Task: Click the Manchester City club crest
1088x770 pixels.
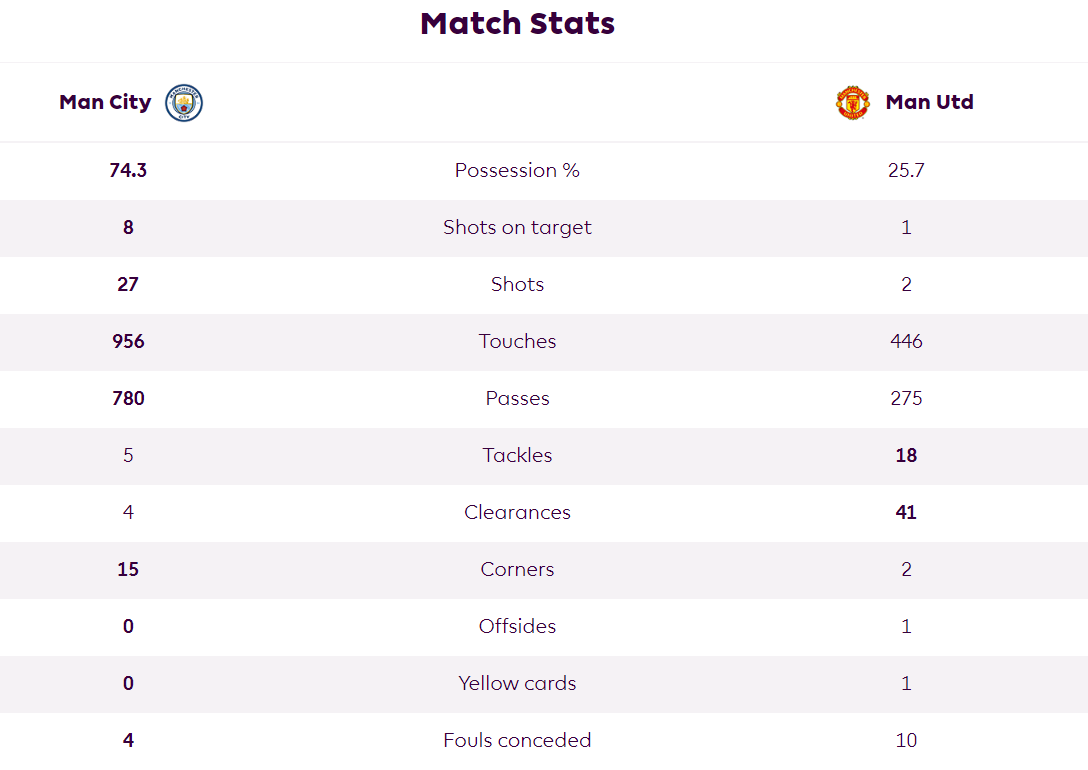Action: pyautogui.click(x=184, y=103)
